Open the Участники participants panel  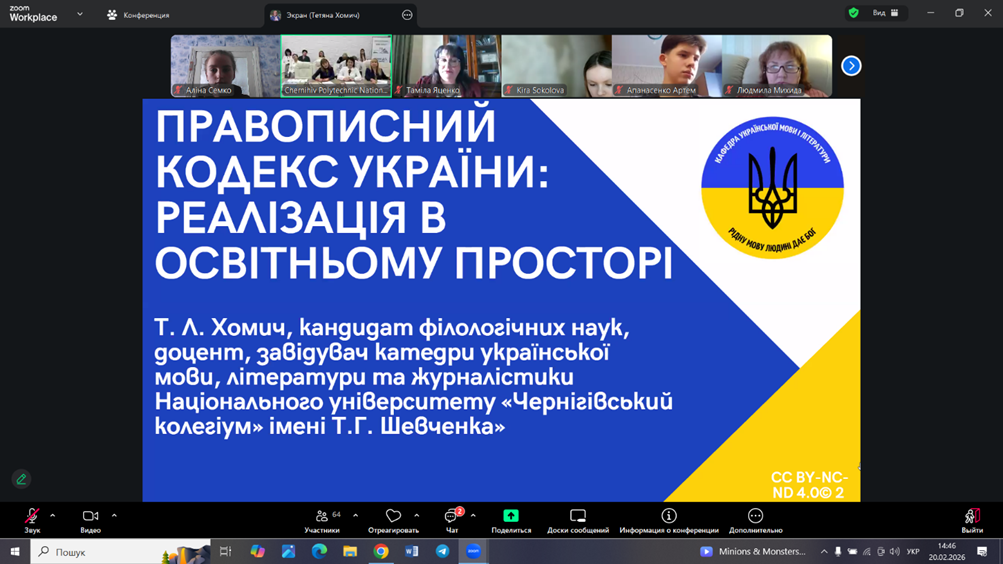pyautogui.click(x=322, y=518)
